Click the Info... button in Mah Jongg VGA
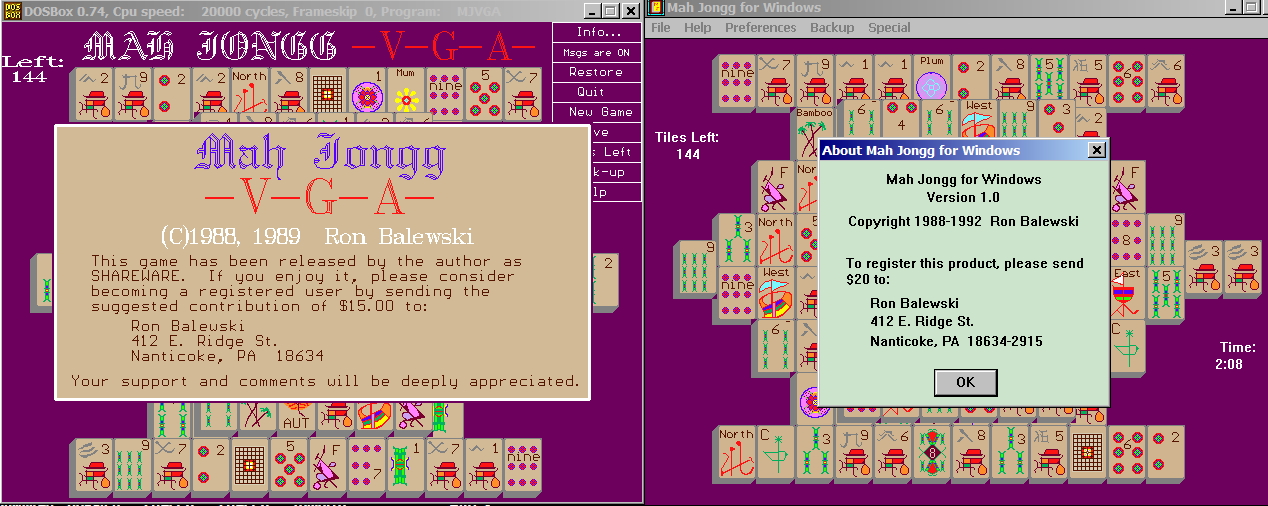The image size is (1268, 506). 598,32
